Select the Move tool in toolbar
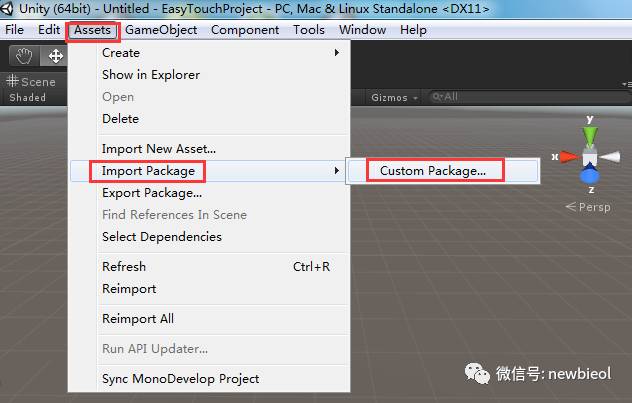632x403 pixels. pos(55,56)
